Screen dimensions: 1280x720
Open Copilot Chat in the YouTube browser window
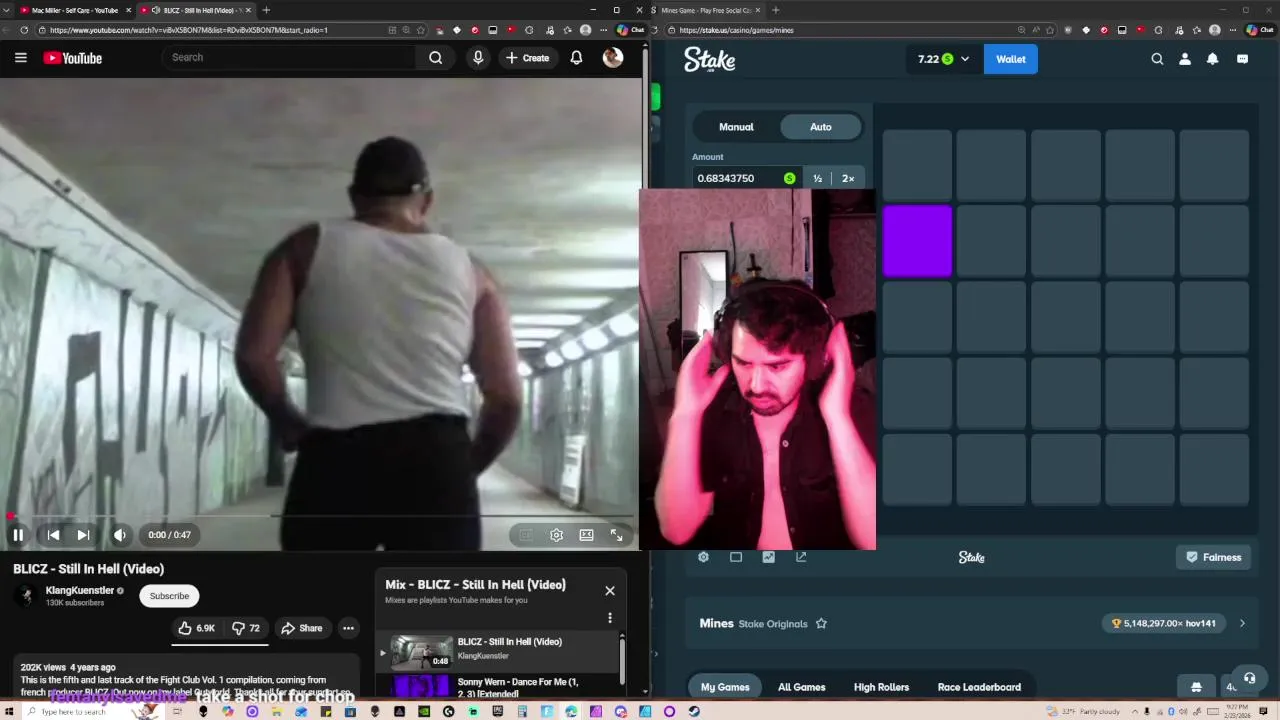pos(630,30)
